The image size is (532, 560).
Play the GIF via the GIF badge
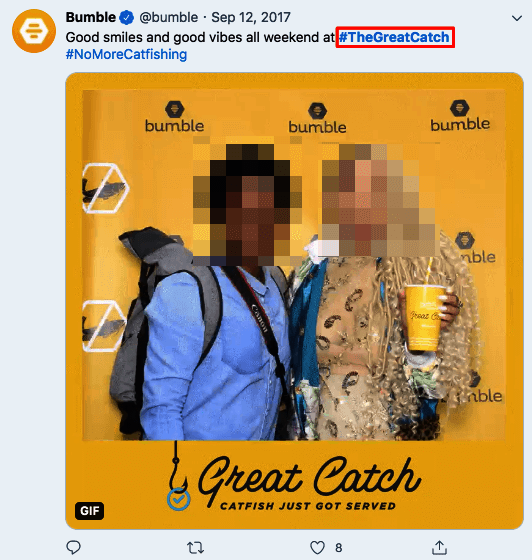tap(89, 511)
